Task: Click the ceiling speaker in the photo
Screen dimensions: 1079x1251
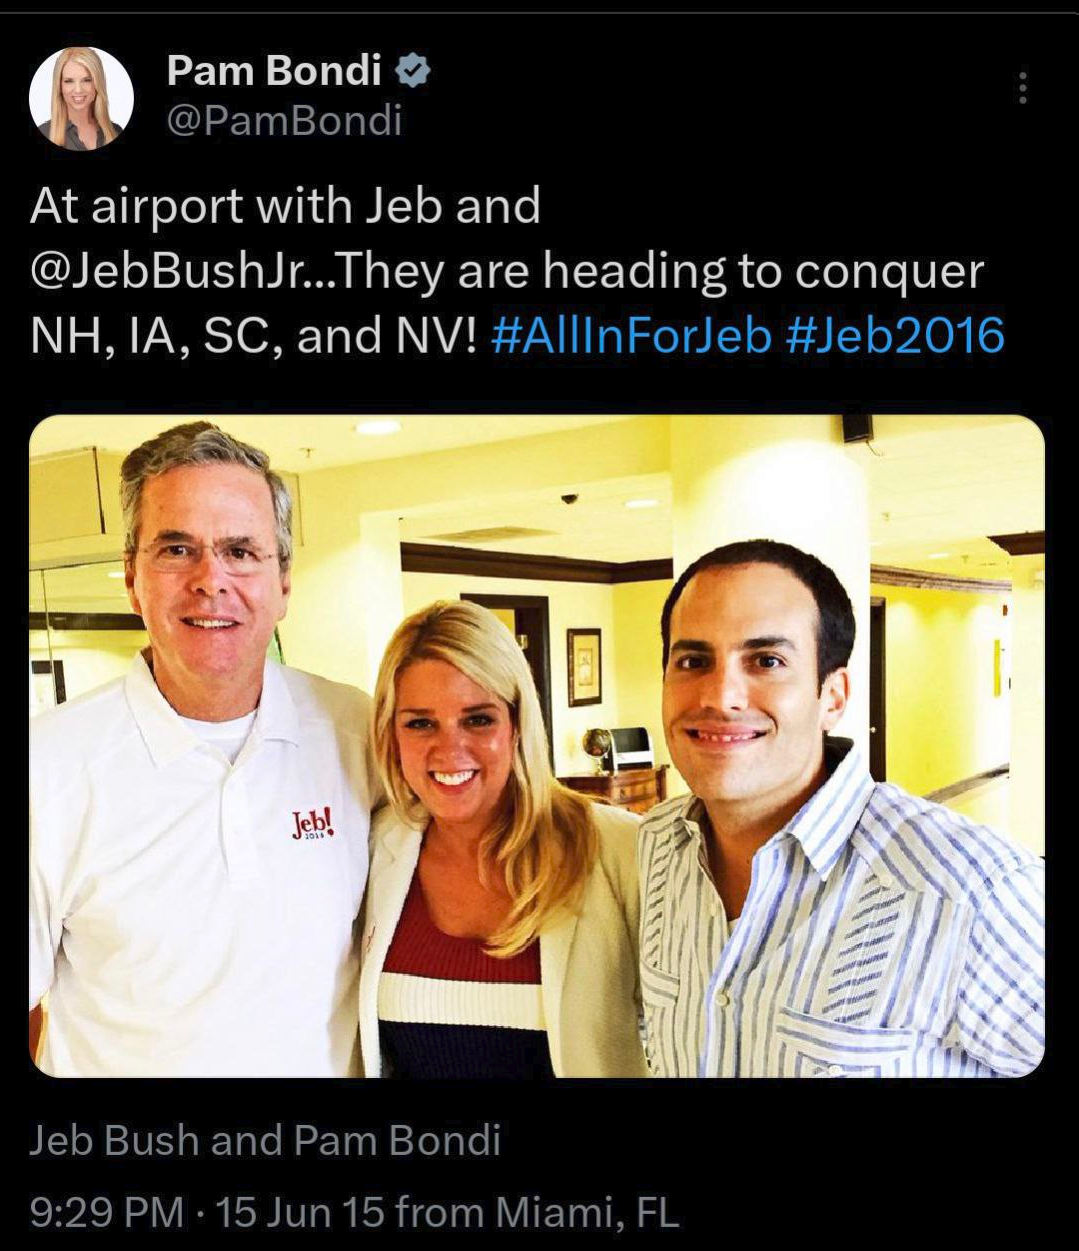Action: (857, 428)
